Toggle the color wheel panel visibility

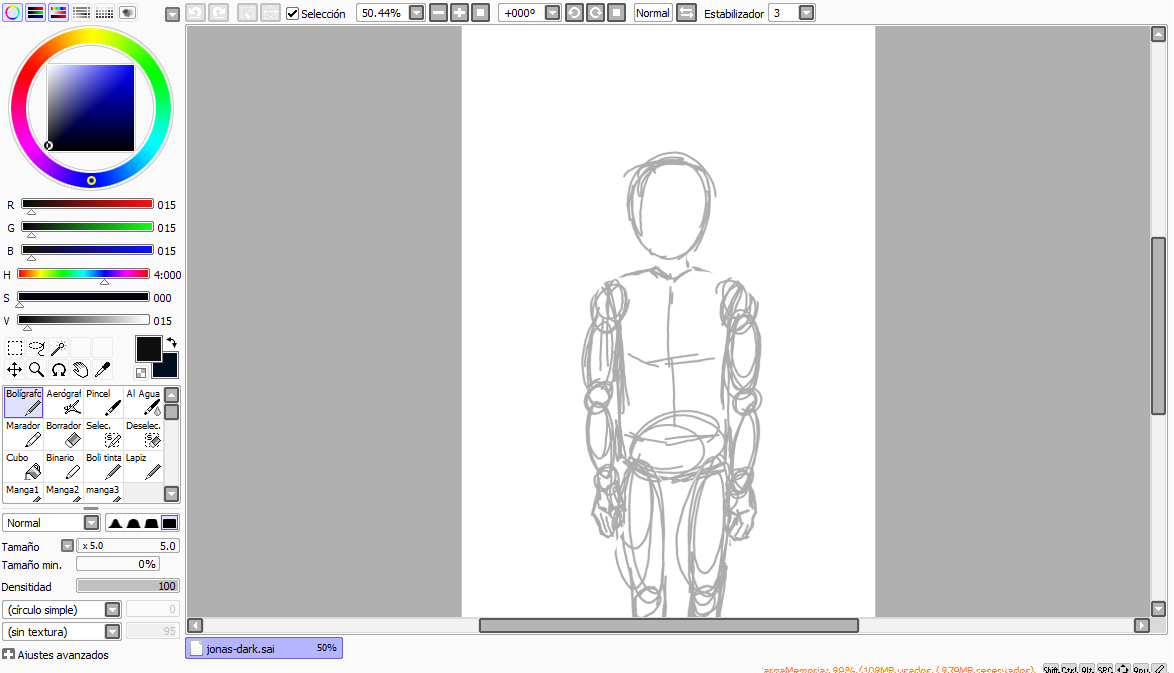(x=12, y=13)
